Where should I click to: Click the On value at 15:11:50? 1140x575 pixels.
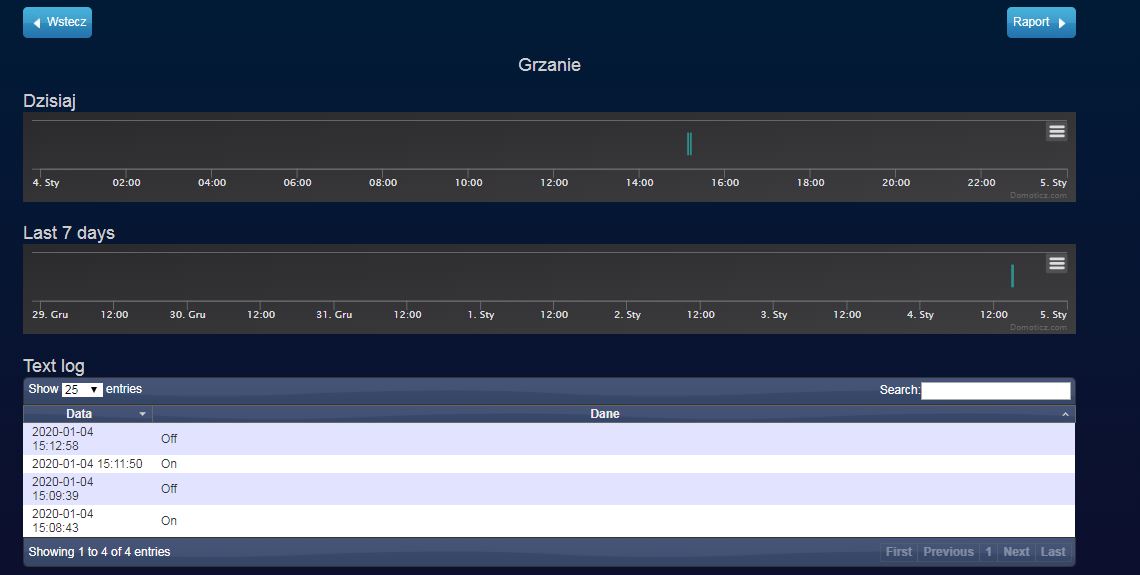coord(169,464)
